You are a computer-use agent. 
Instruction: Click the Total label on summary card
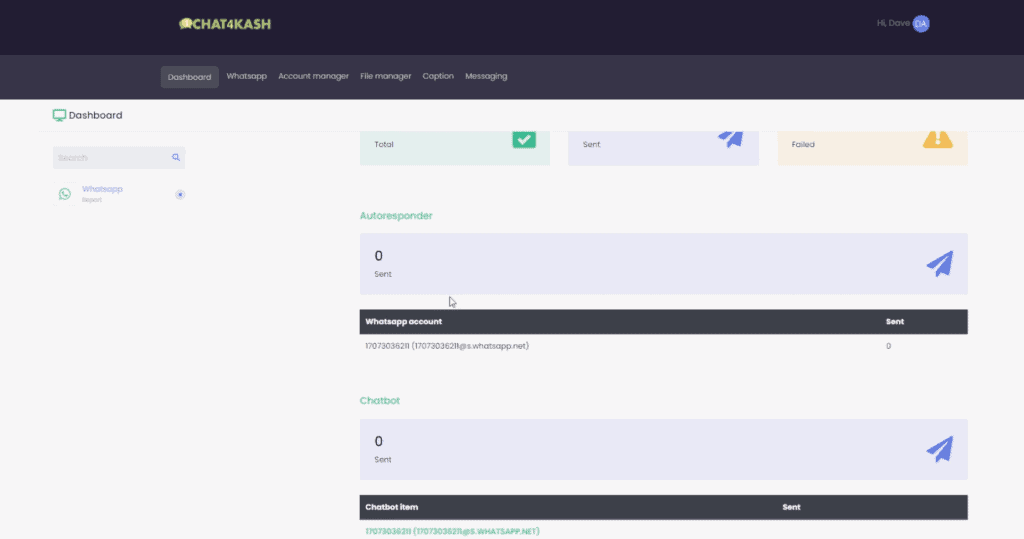tap(384, 144)
